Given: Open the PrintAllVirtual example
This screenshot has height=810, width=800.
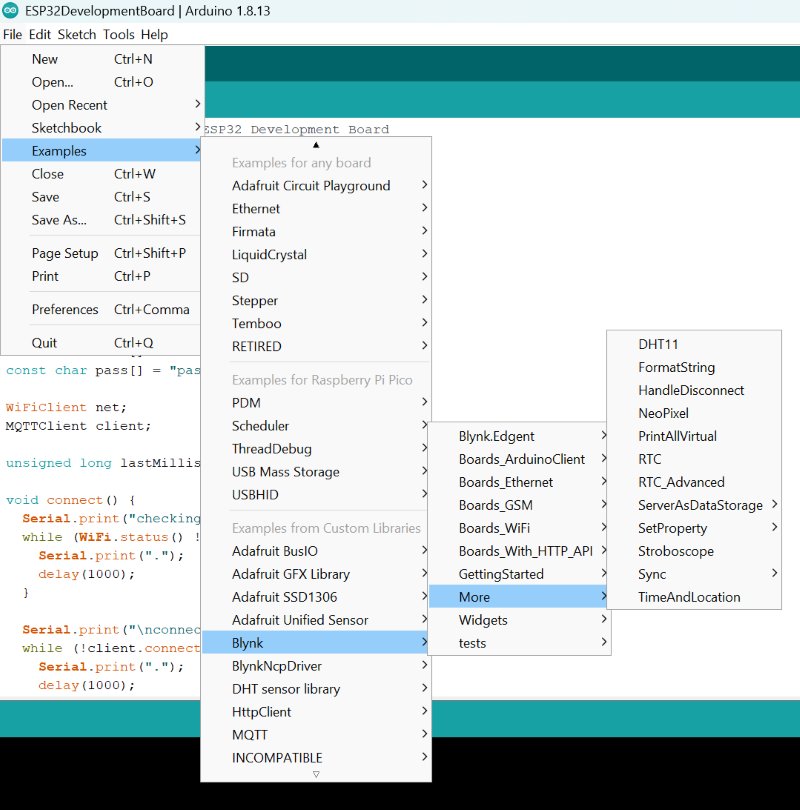Looking at the screenshot, I should coord(694,436).
